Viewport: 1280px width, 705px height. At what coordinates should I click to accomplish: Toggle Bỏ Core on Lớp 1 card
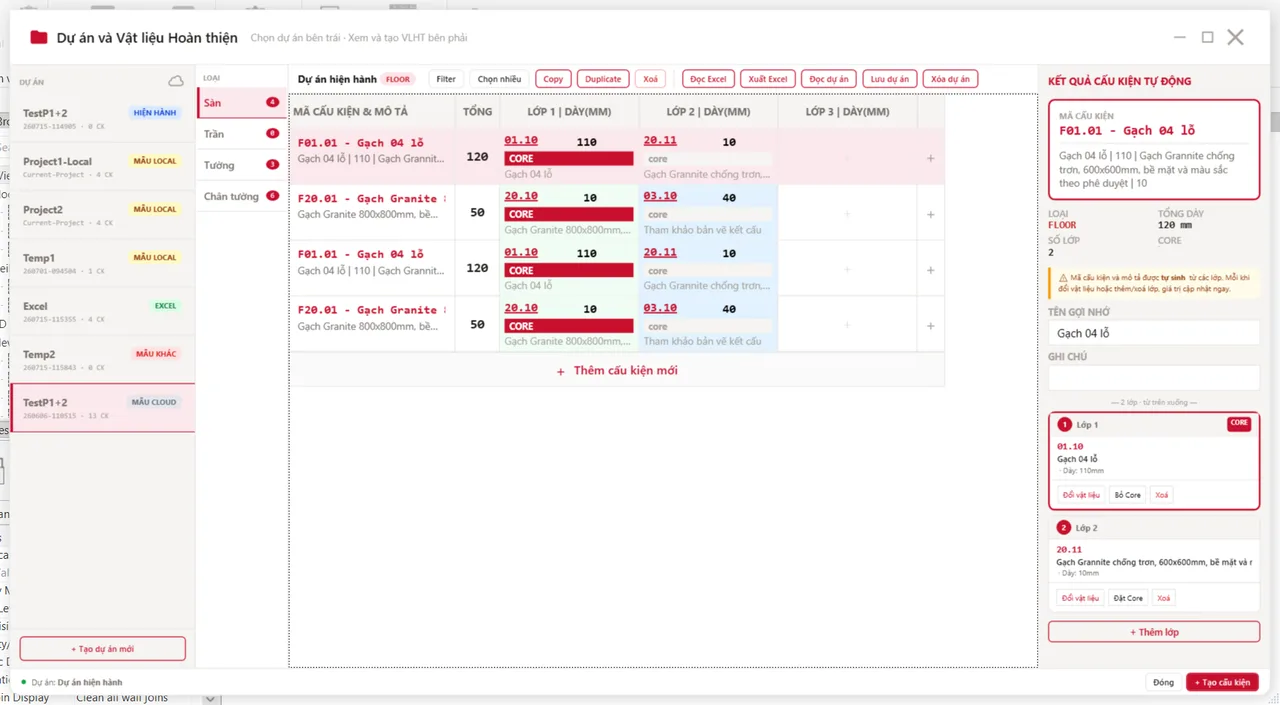point(1127,495)
